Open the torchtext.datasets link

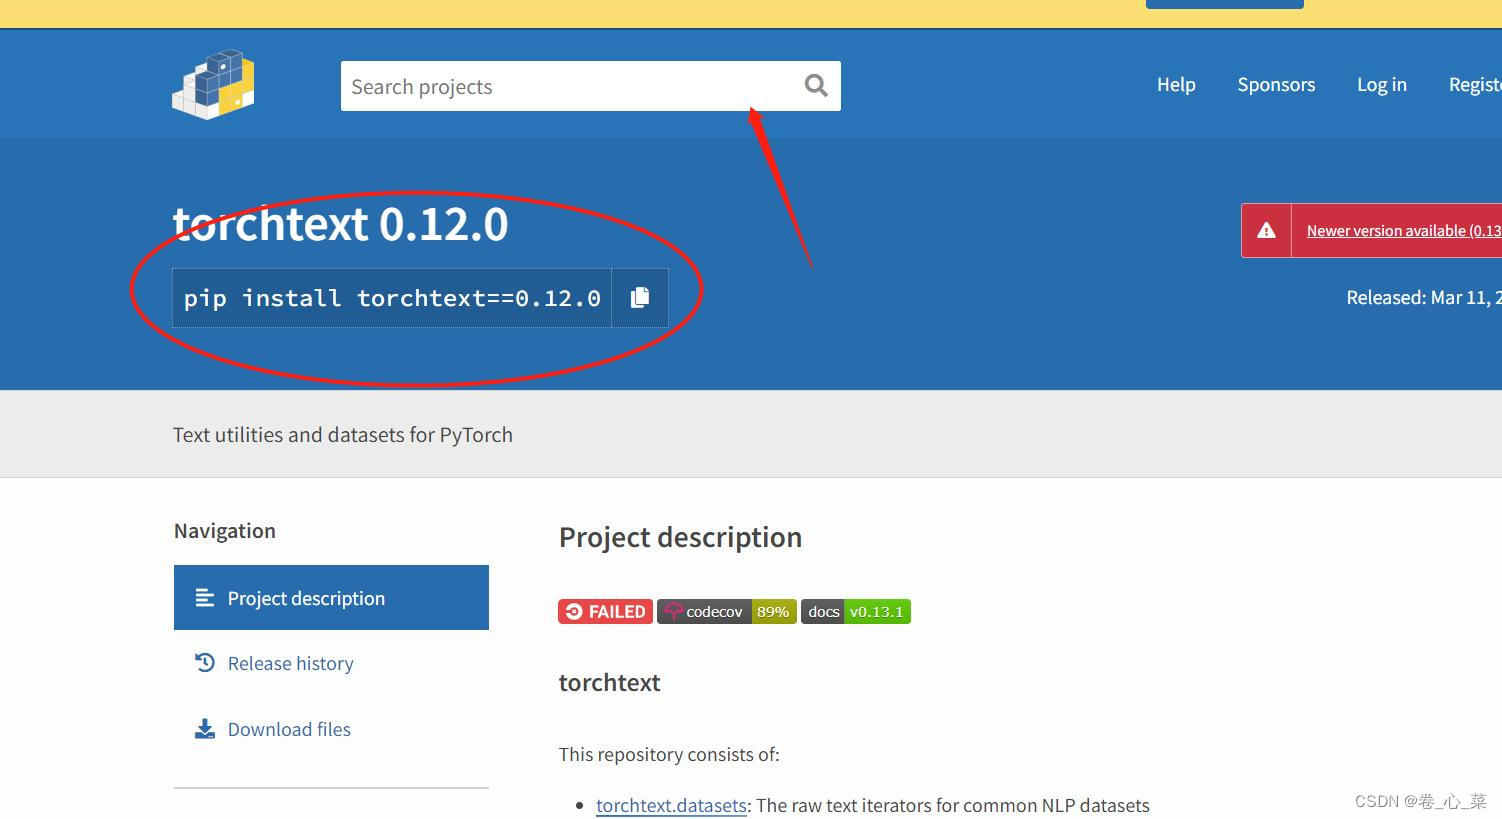(671, 805)
